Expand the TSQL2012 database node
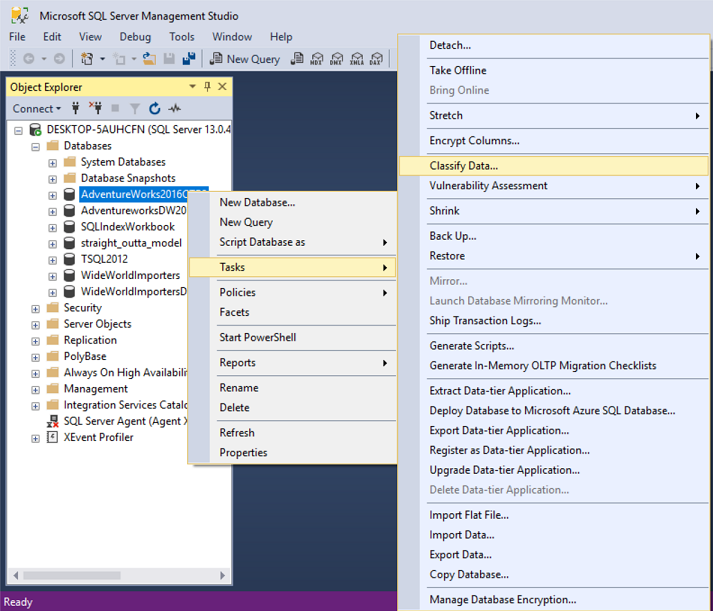The height and width of the screenshot is (611, 713). [53, 260]
